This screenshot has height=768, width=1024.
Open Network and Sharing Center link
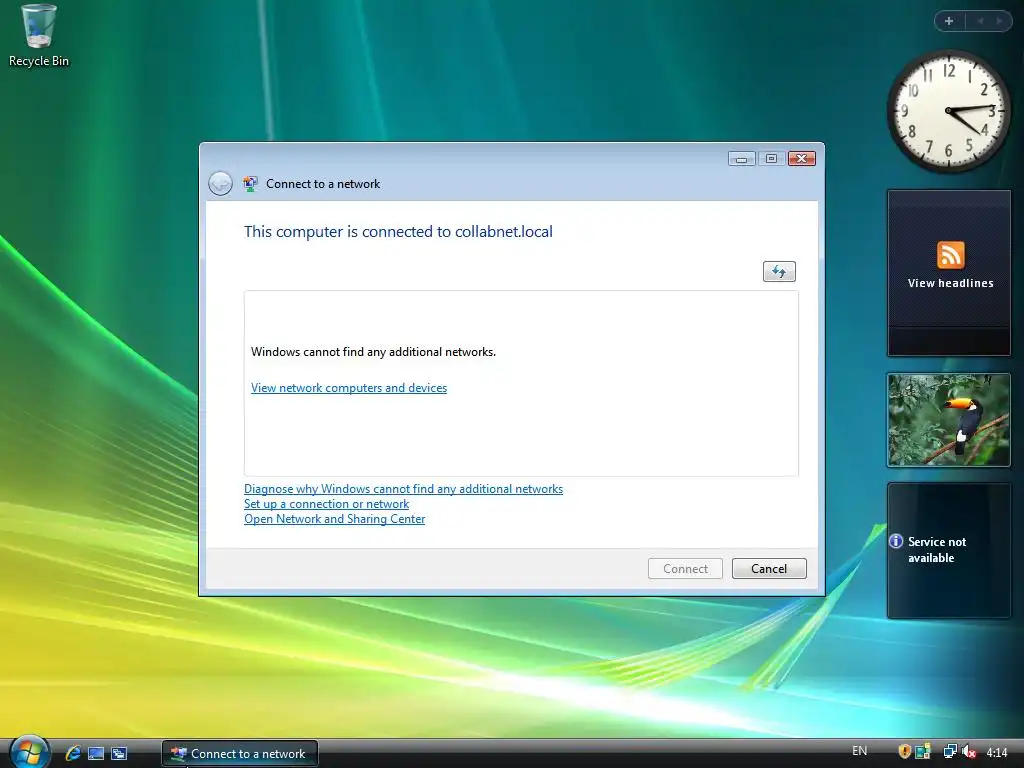(x=334, y=519)
